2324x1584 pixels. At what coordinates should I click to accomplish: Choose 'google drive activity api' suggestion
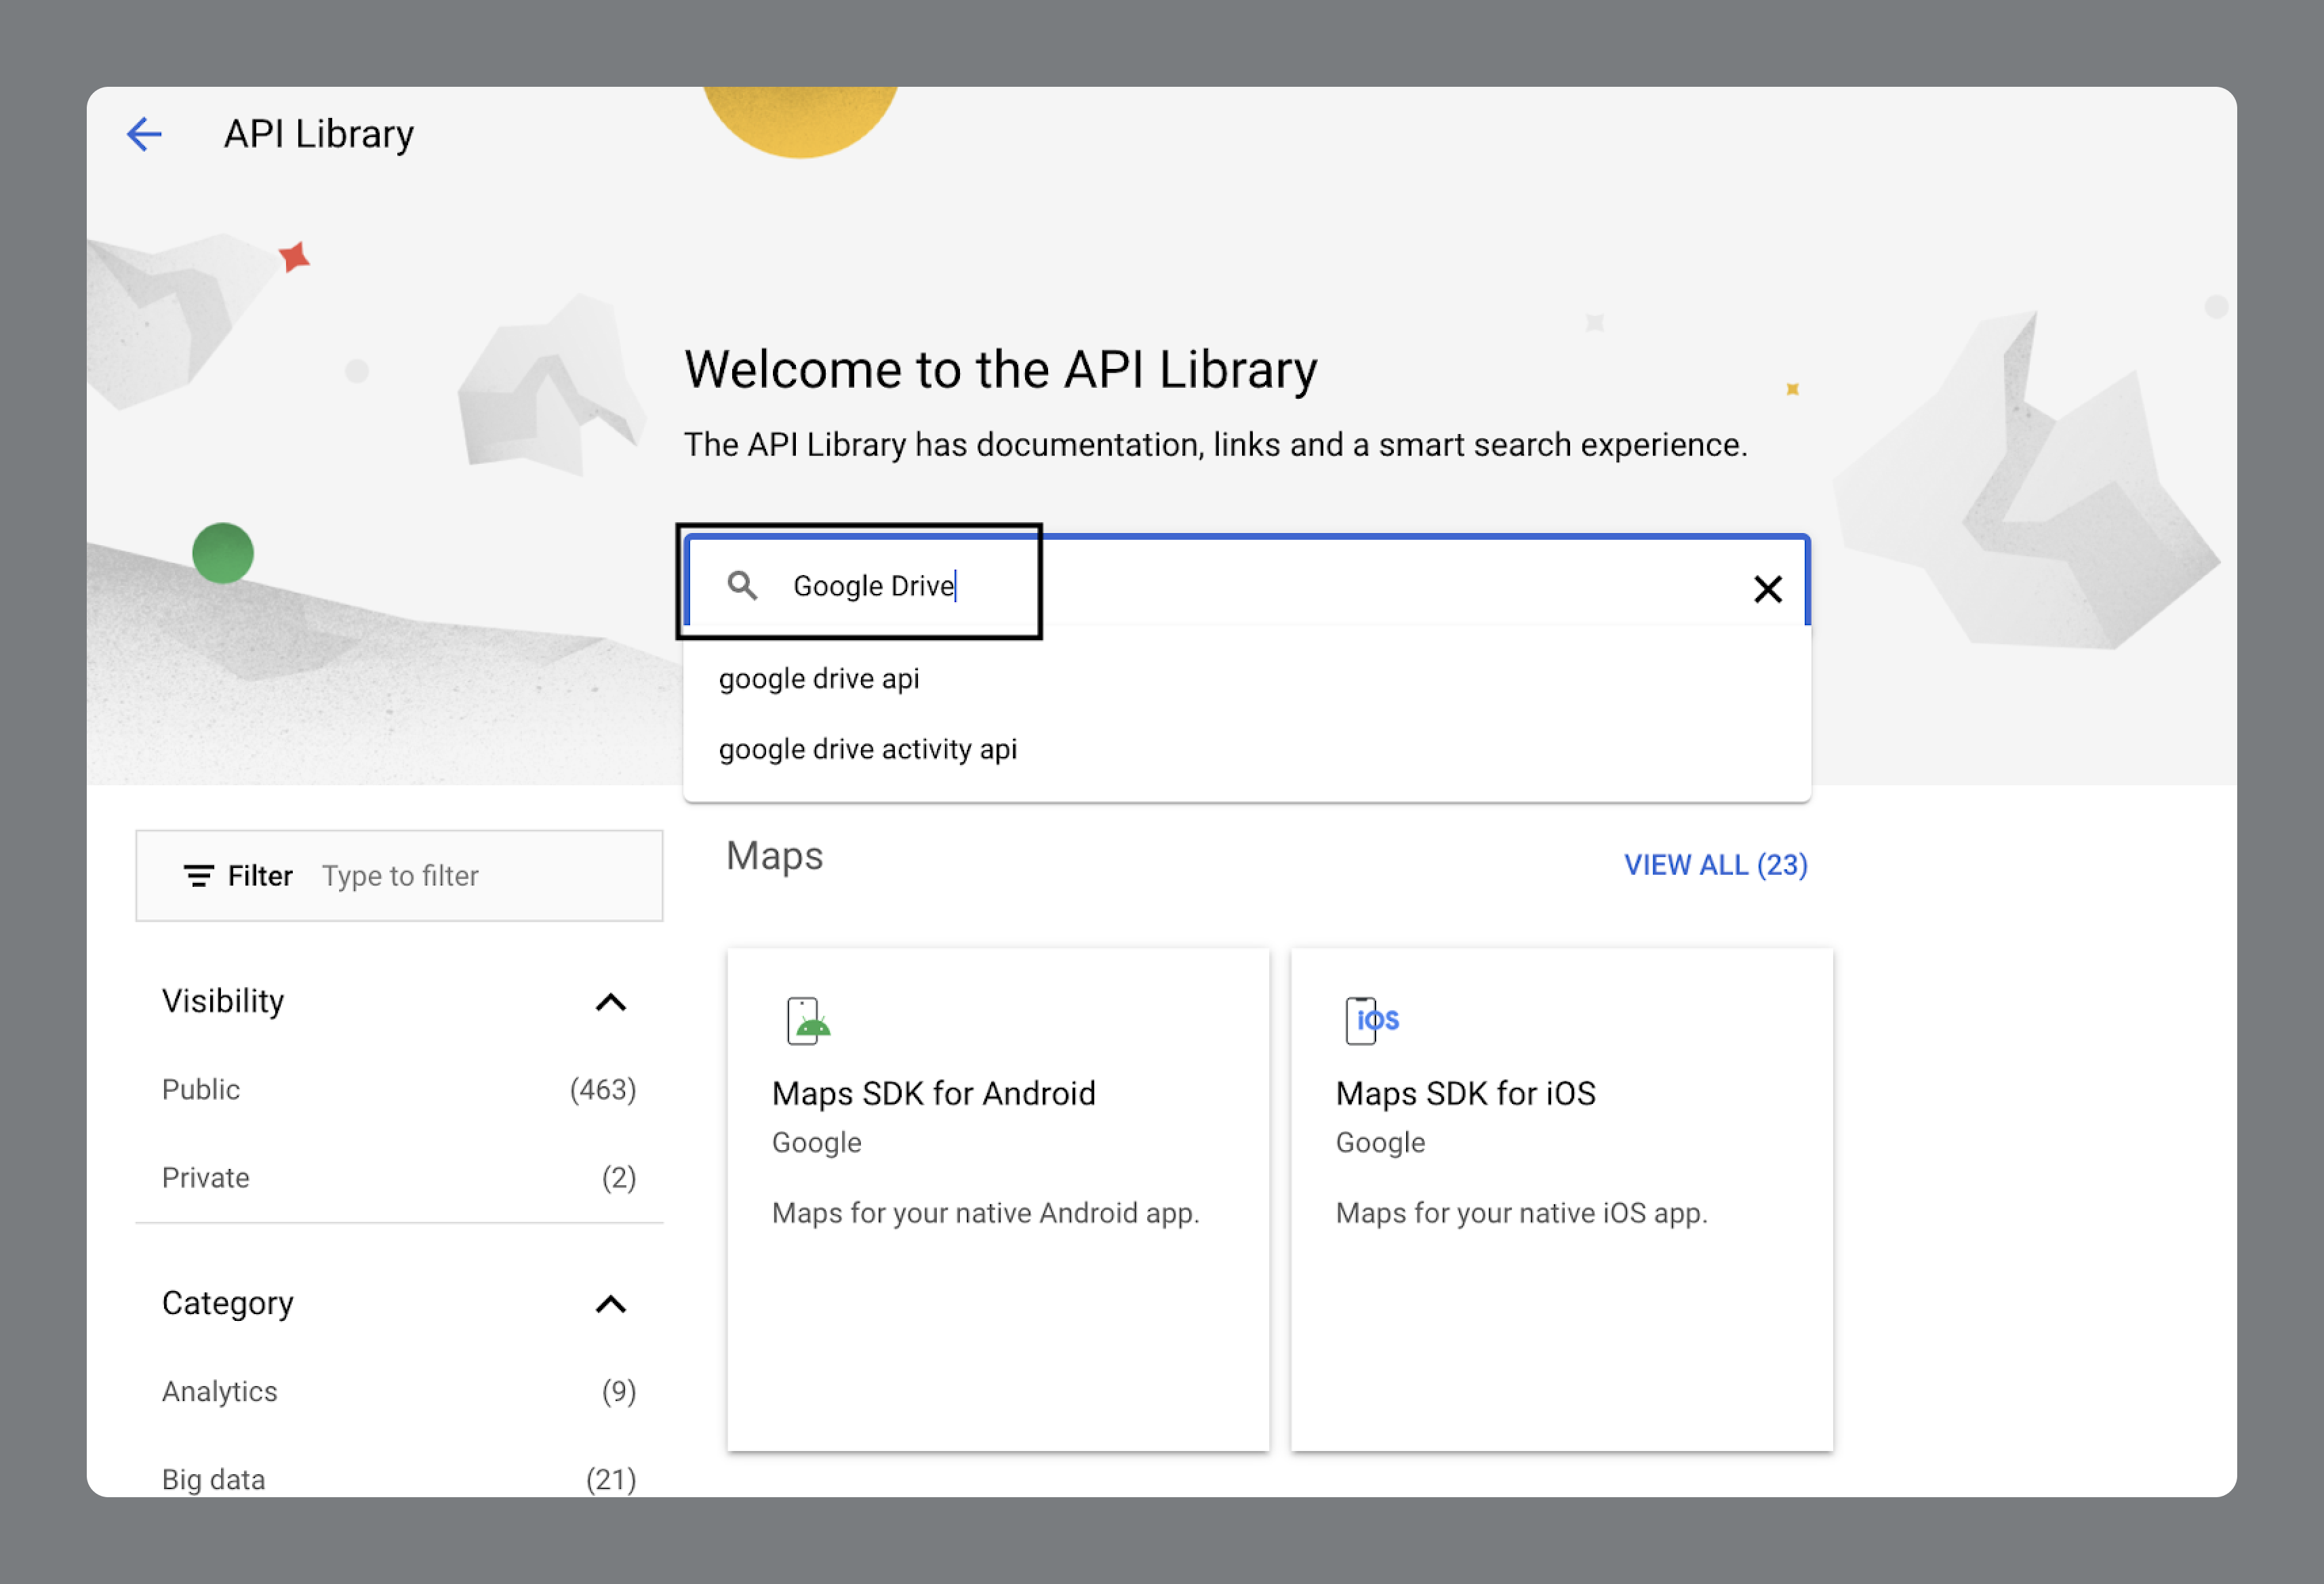click(x=867, y=750)
